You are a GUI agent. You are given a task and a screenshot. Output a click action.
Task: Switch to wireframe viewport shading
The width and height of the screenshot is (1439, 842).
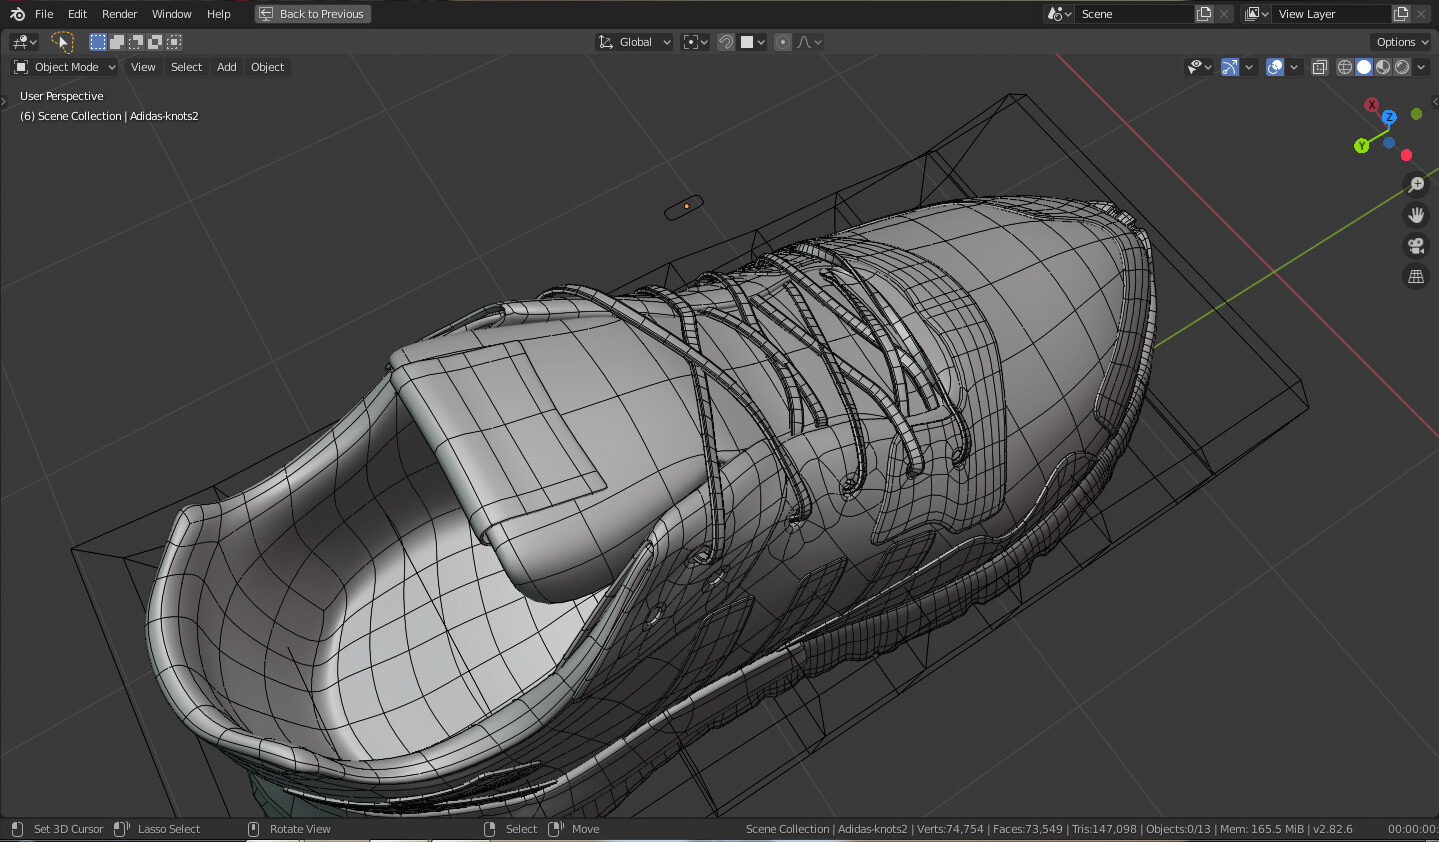click(1345, 67)
